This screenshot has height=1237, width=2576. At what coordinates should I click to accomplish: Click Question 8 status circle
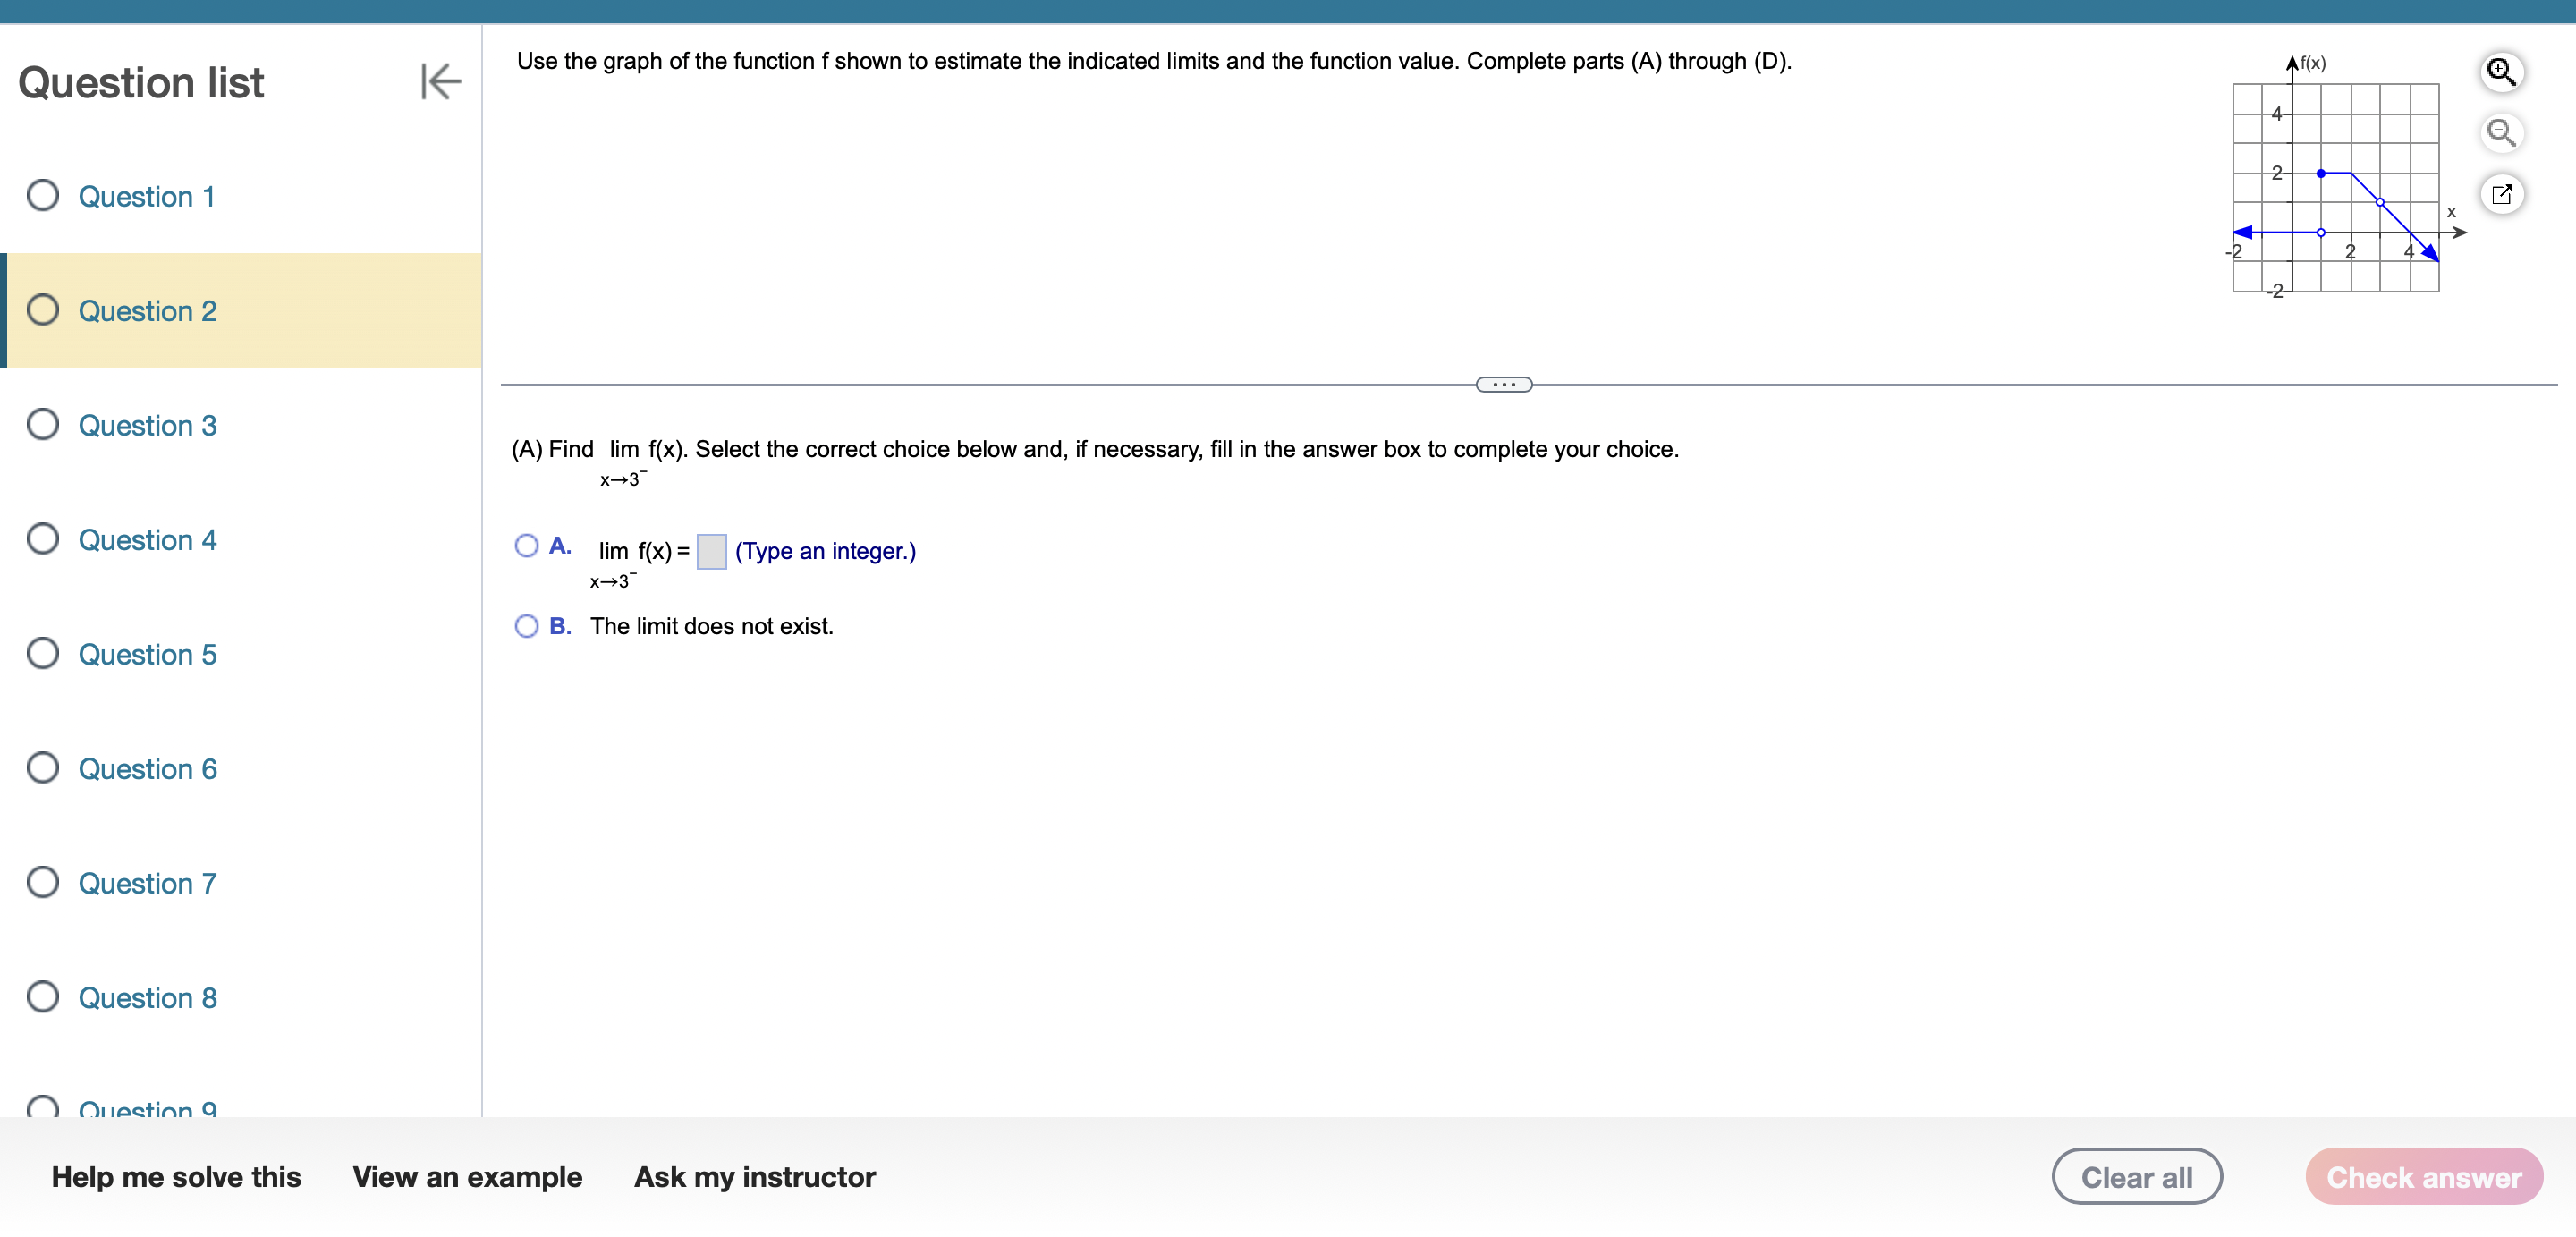pyautogui.click(x=43, y=997)
